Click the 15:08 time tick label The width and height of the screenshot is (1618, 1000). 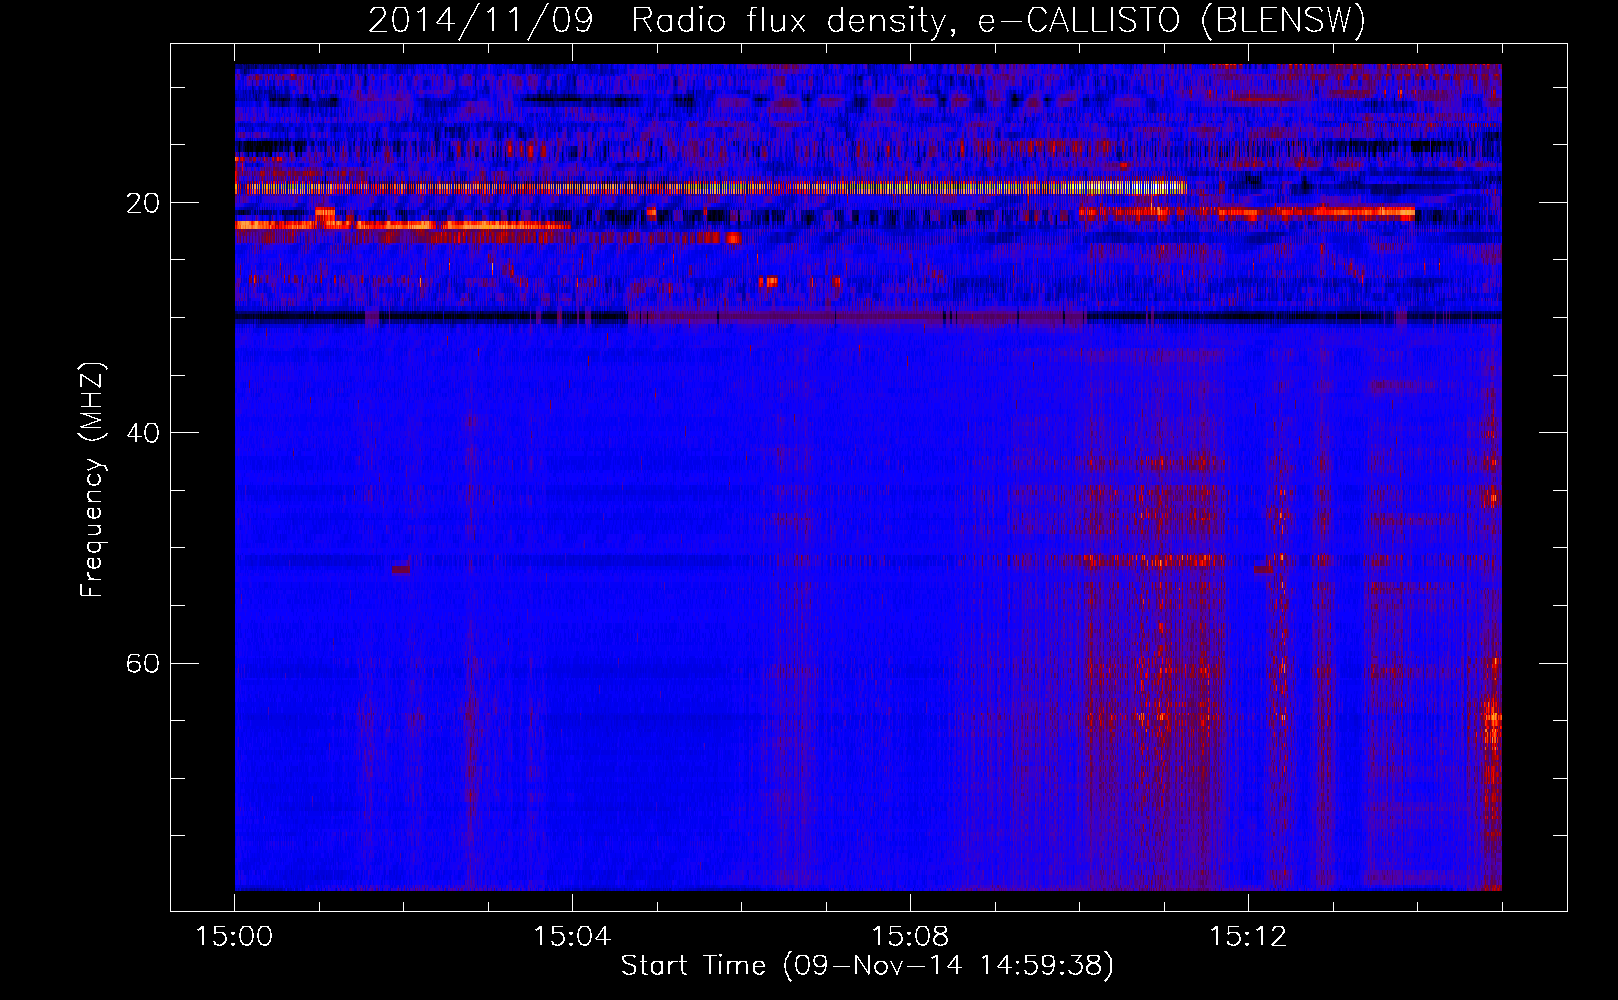click(910, 937)
